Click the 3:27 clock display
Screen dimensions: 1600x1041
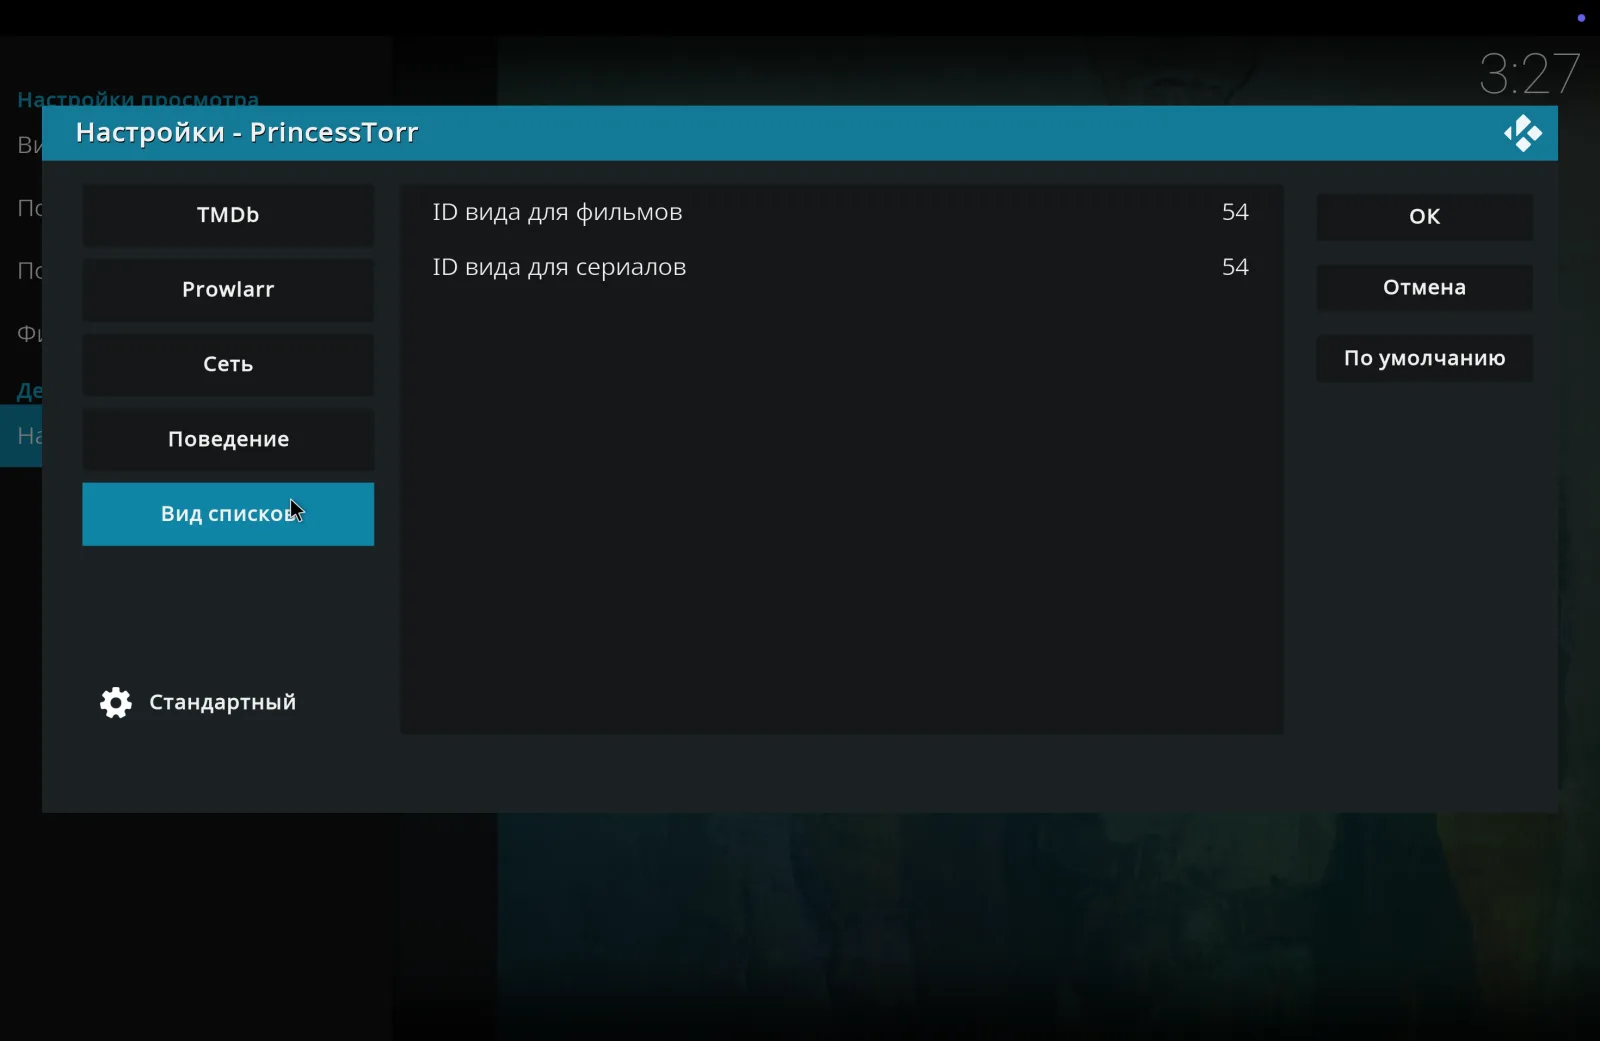[x=1530, y=74]
